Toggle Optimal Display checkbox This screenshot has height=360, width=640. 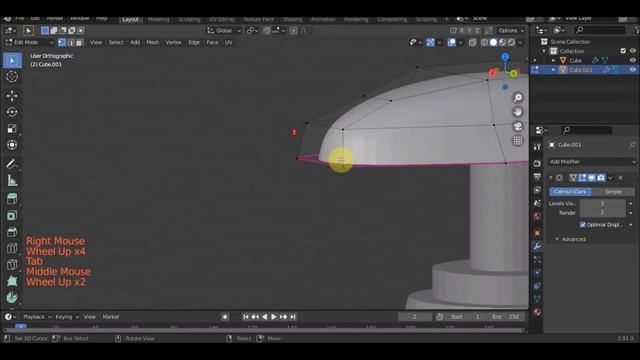pyautogui.click(x=583, y=224)
